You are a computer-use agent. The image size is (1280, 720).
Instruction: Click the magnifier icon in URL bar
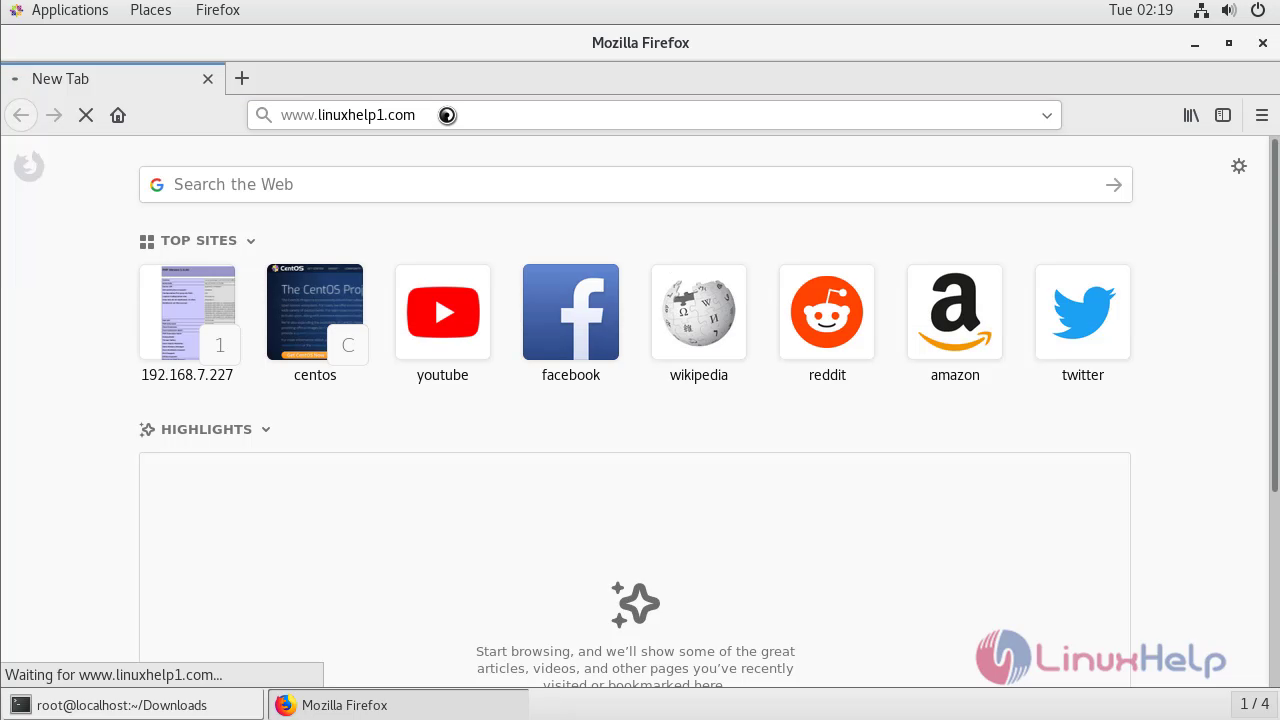point(263,115)
